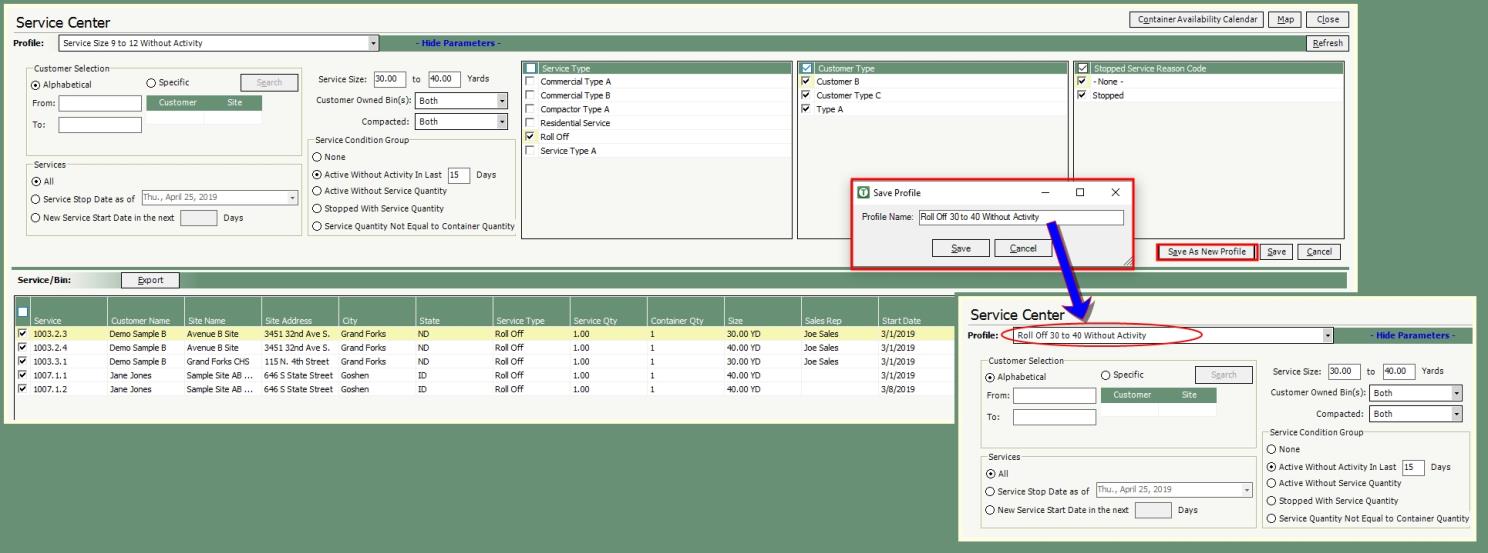Uncheck the Stopped reason code
This screenshot has width=1488, height=553.
point(1082,96)
